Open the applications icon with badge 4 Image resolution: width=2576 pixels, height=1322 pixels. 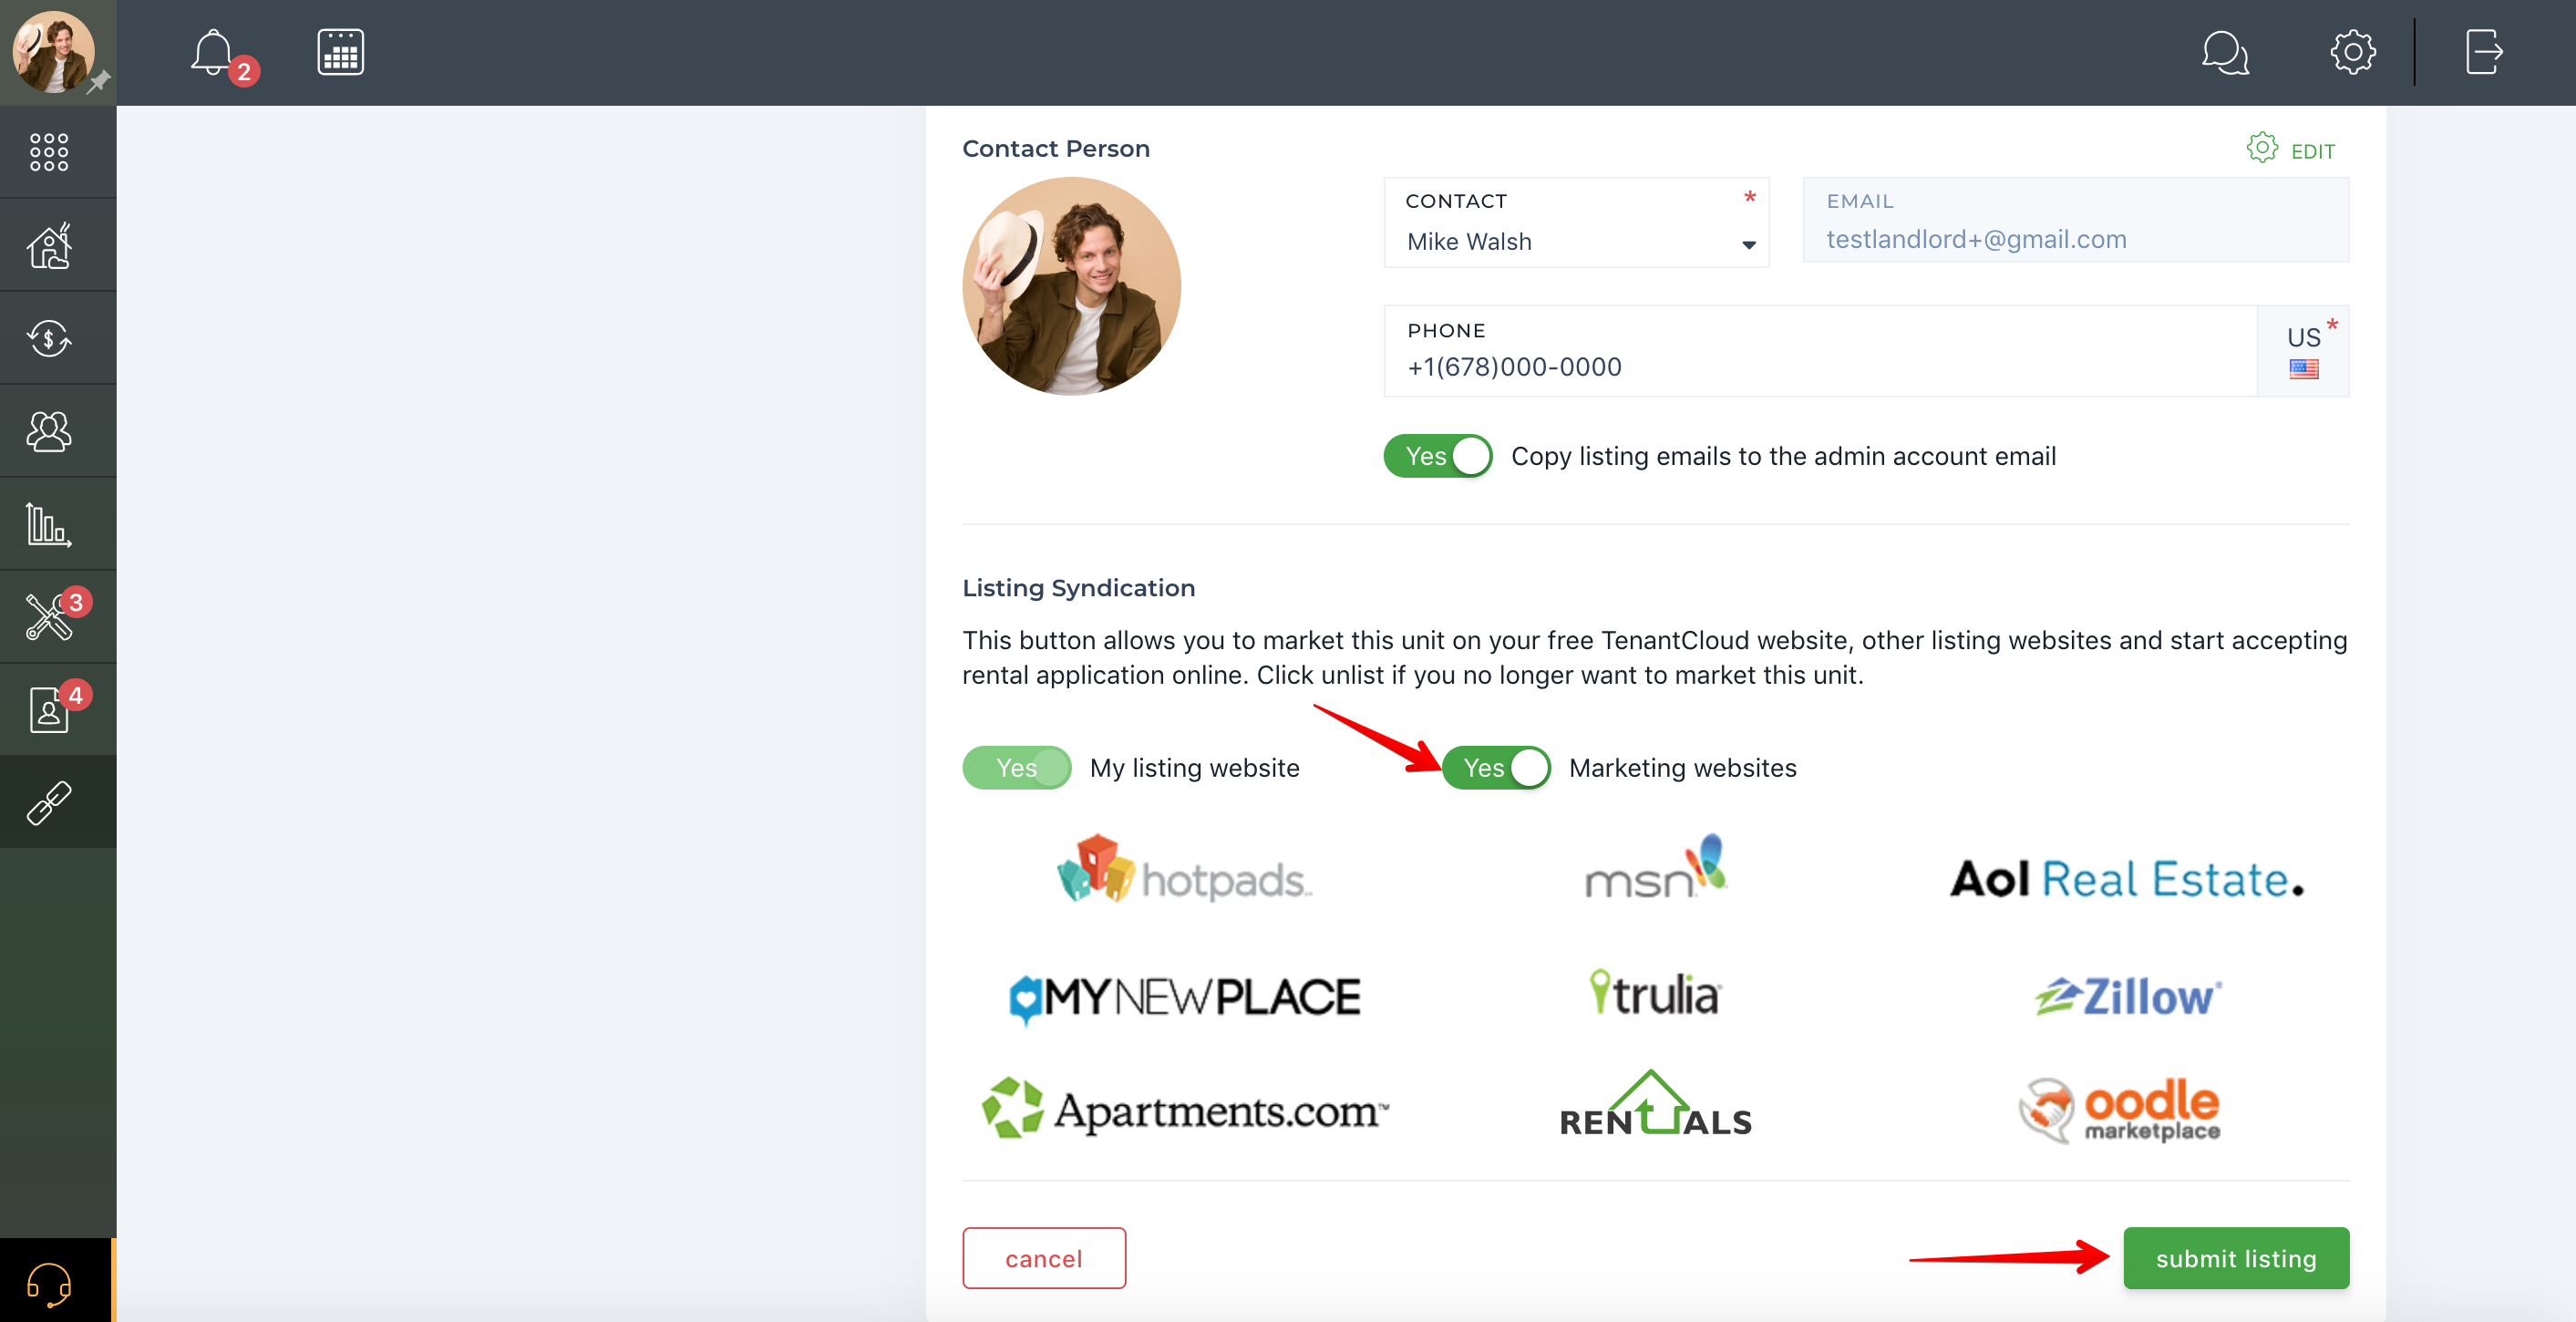tap(49, 709)
